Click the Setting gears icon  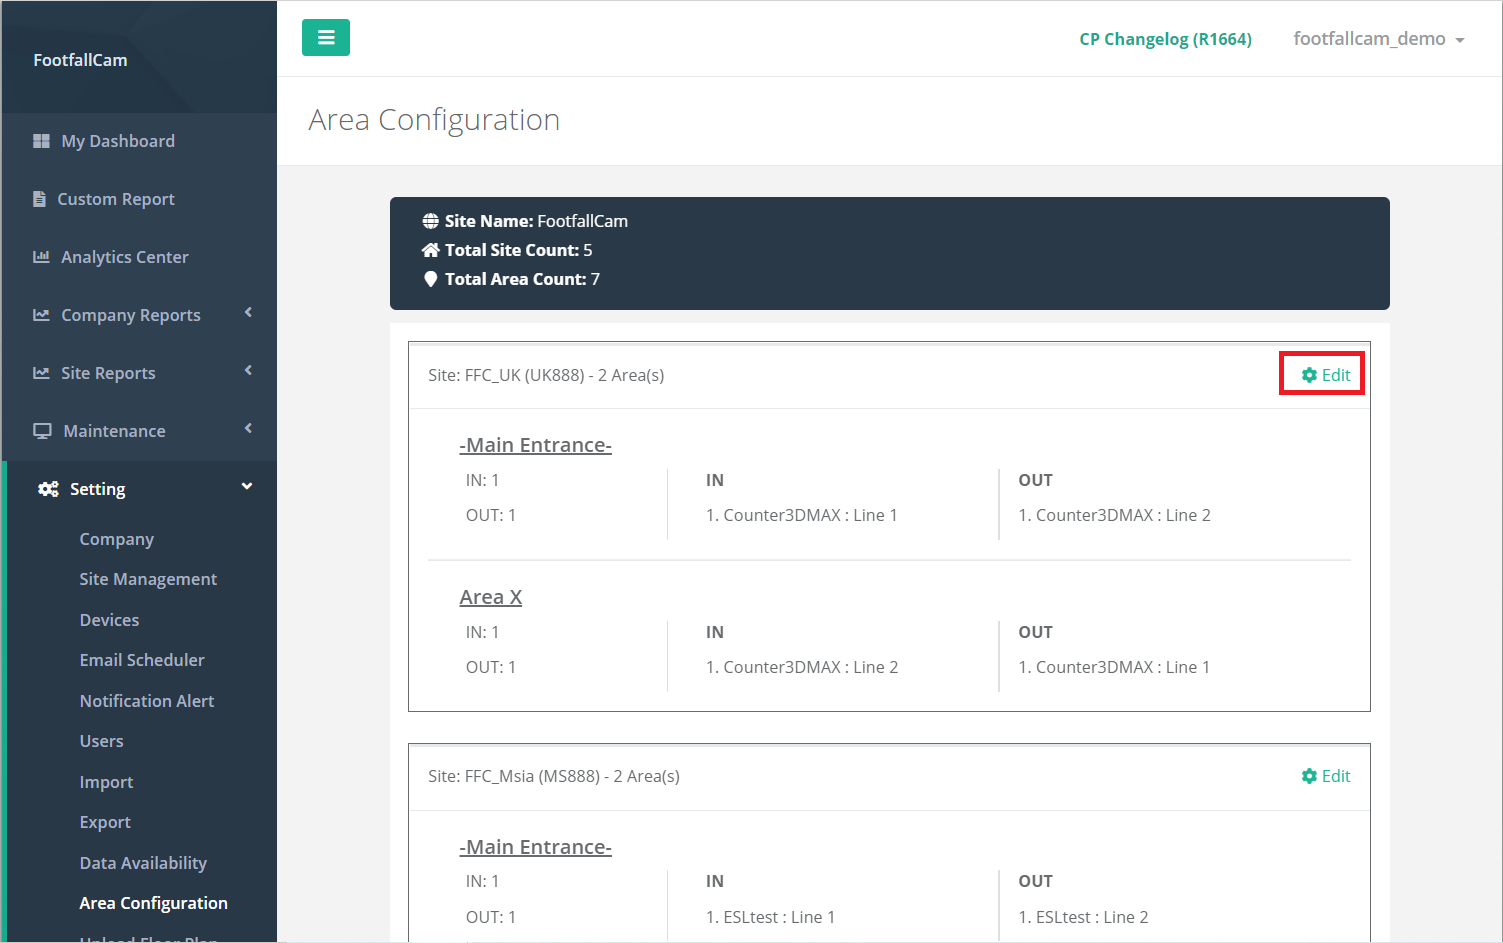(x=48, y=489)
